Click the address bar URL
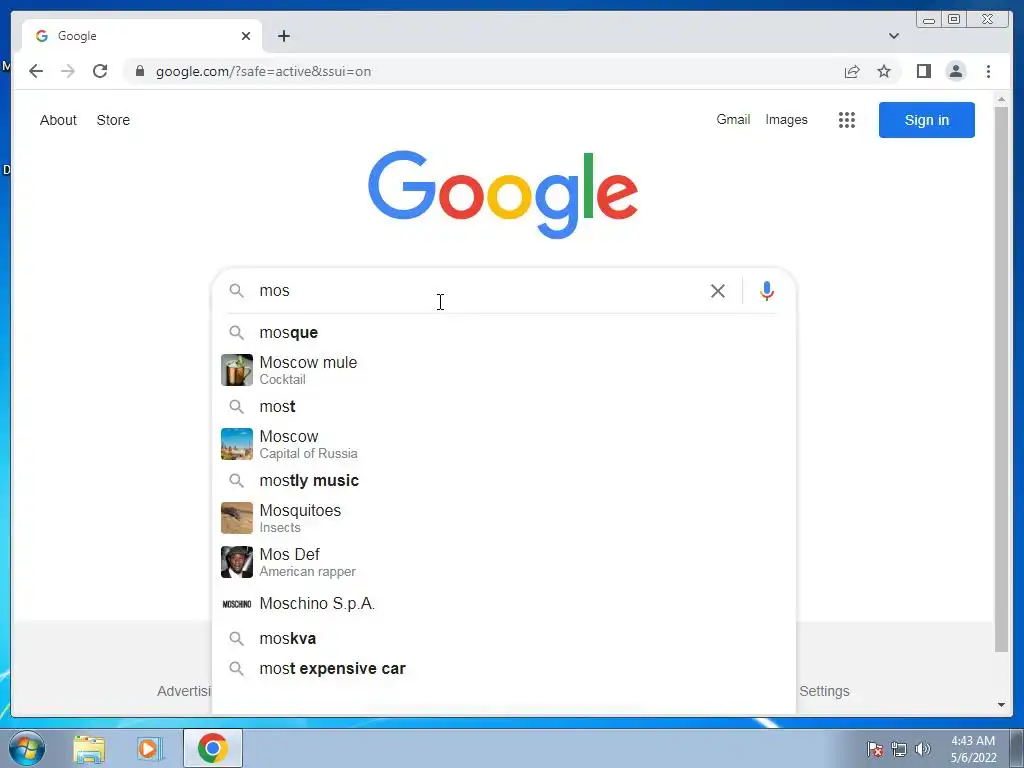 (263, 71)
